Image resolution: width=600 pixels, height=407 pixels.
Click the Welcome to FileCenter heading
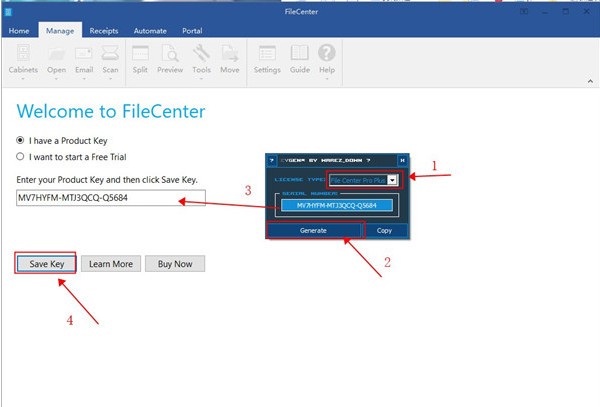point(111,111)
